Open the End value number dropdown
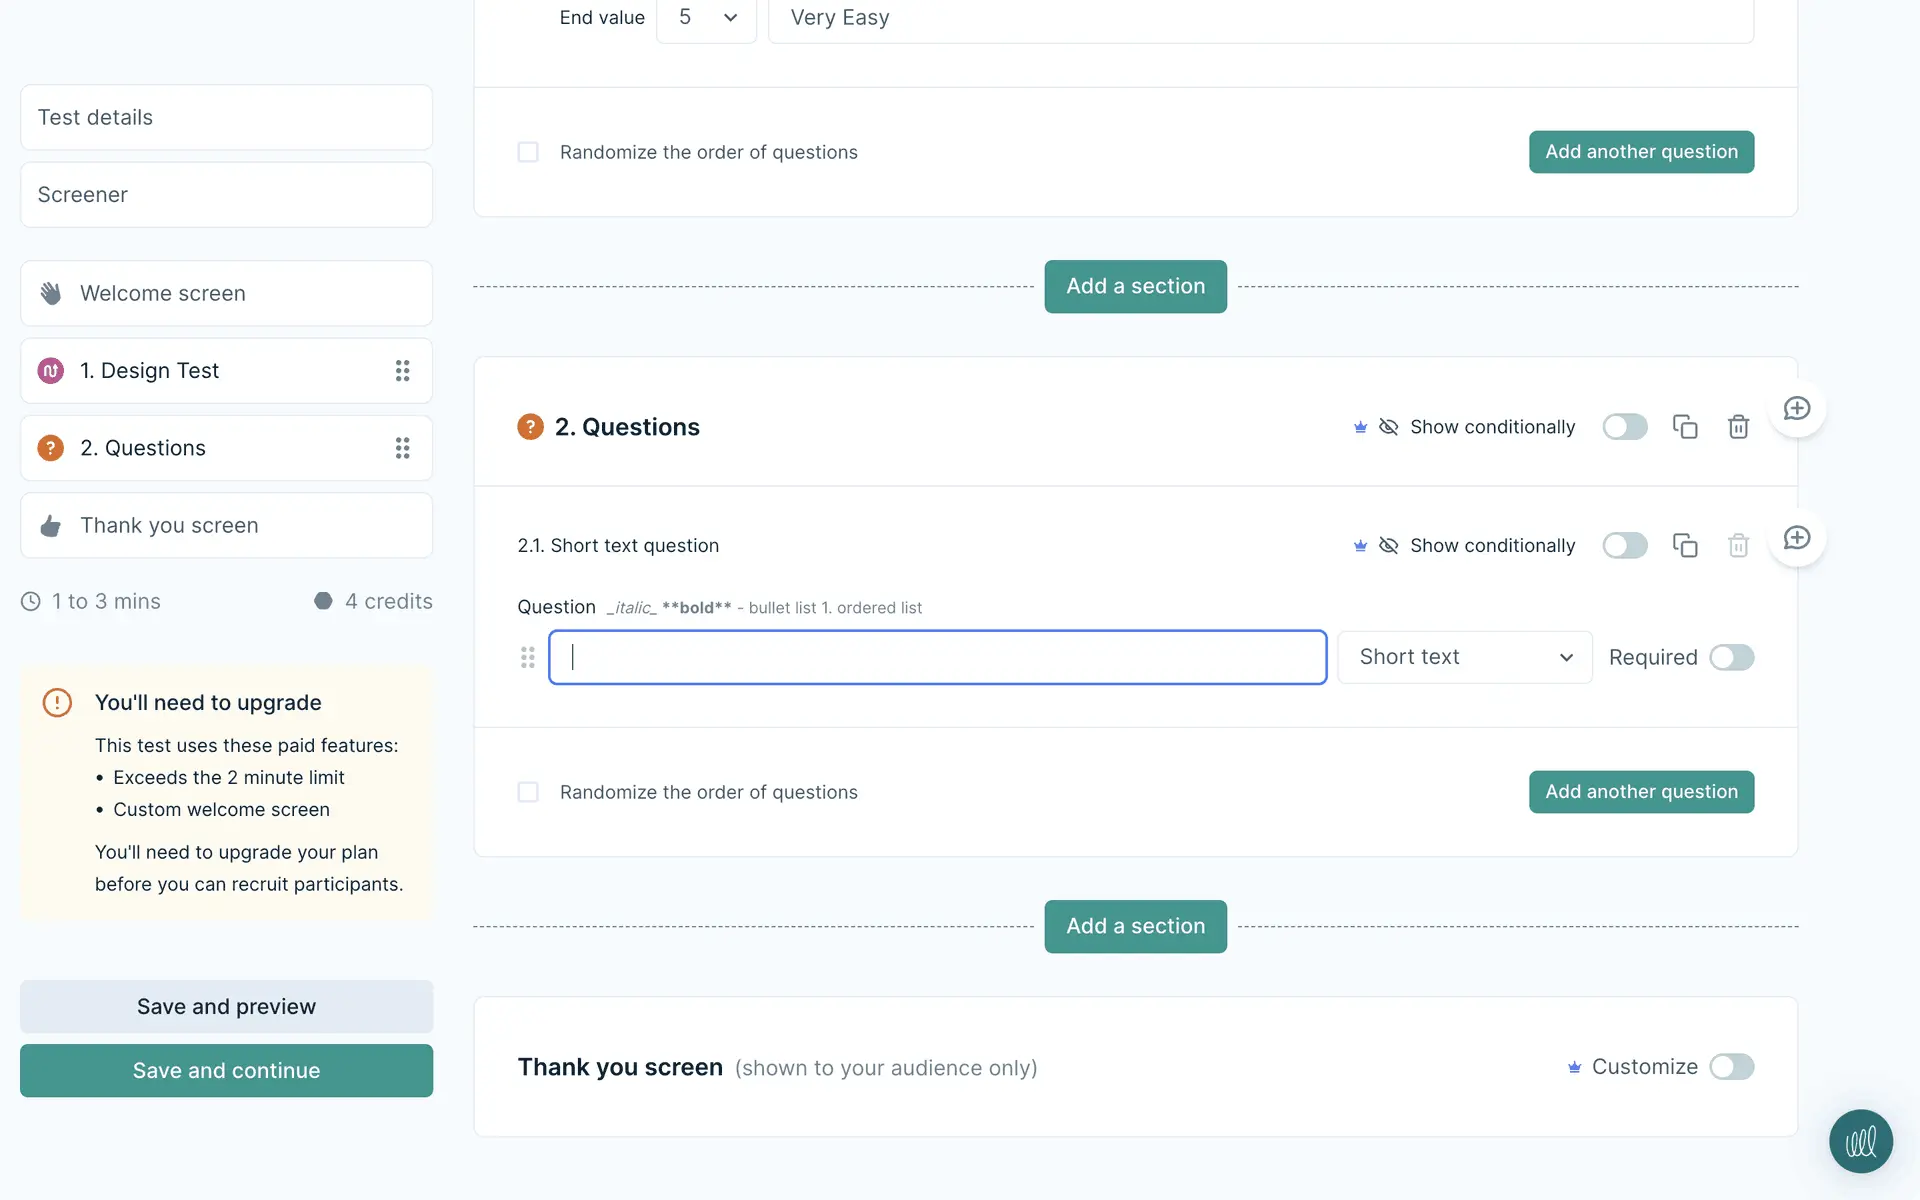 [x=706, y=18]
